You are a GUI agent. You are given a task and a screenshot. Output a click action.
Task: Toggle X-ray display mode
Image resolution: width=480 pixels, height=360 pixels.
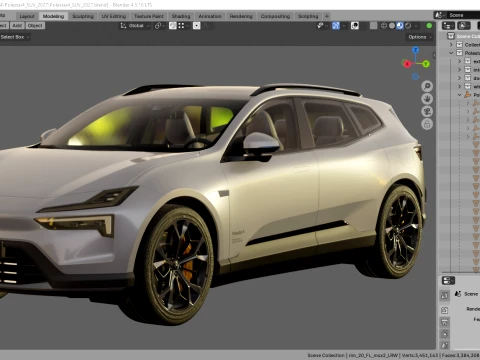374,26
